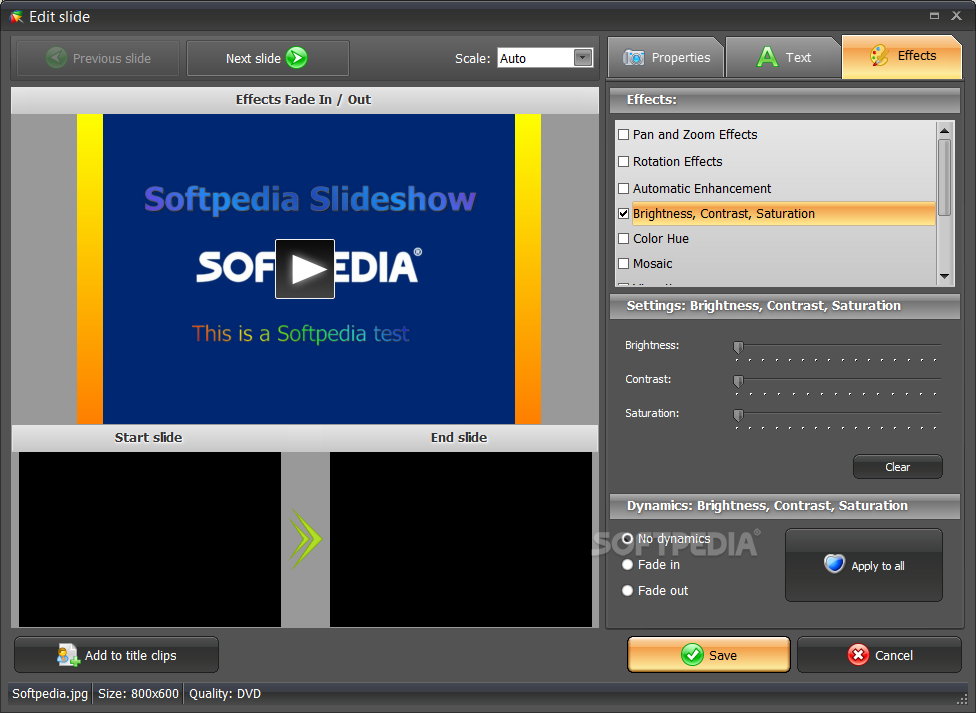Click the Apply to all button label
Viewport: 976px width, 713px height.
(x=878, y=566)
